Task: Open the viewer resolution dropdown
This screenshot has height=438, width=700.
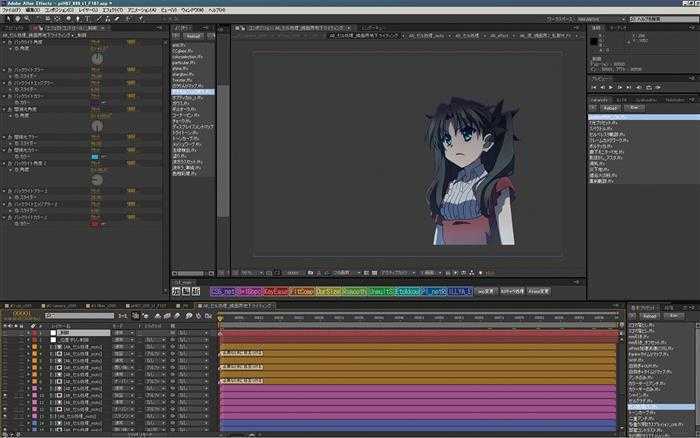Action: tap(347, 272)
